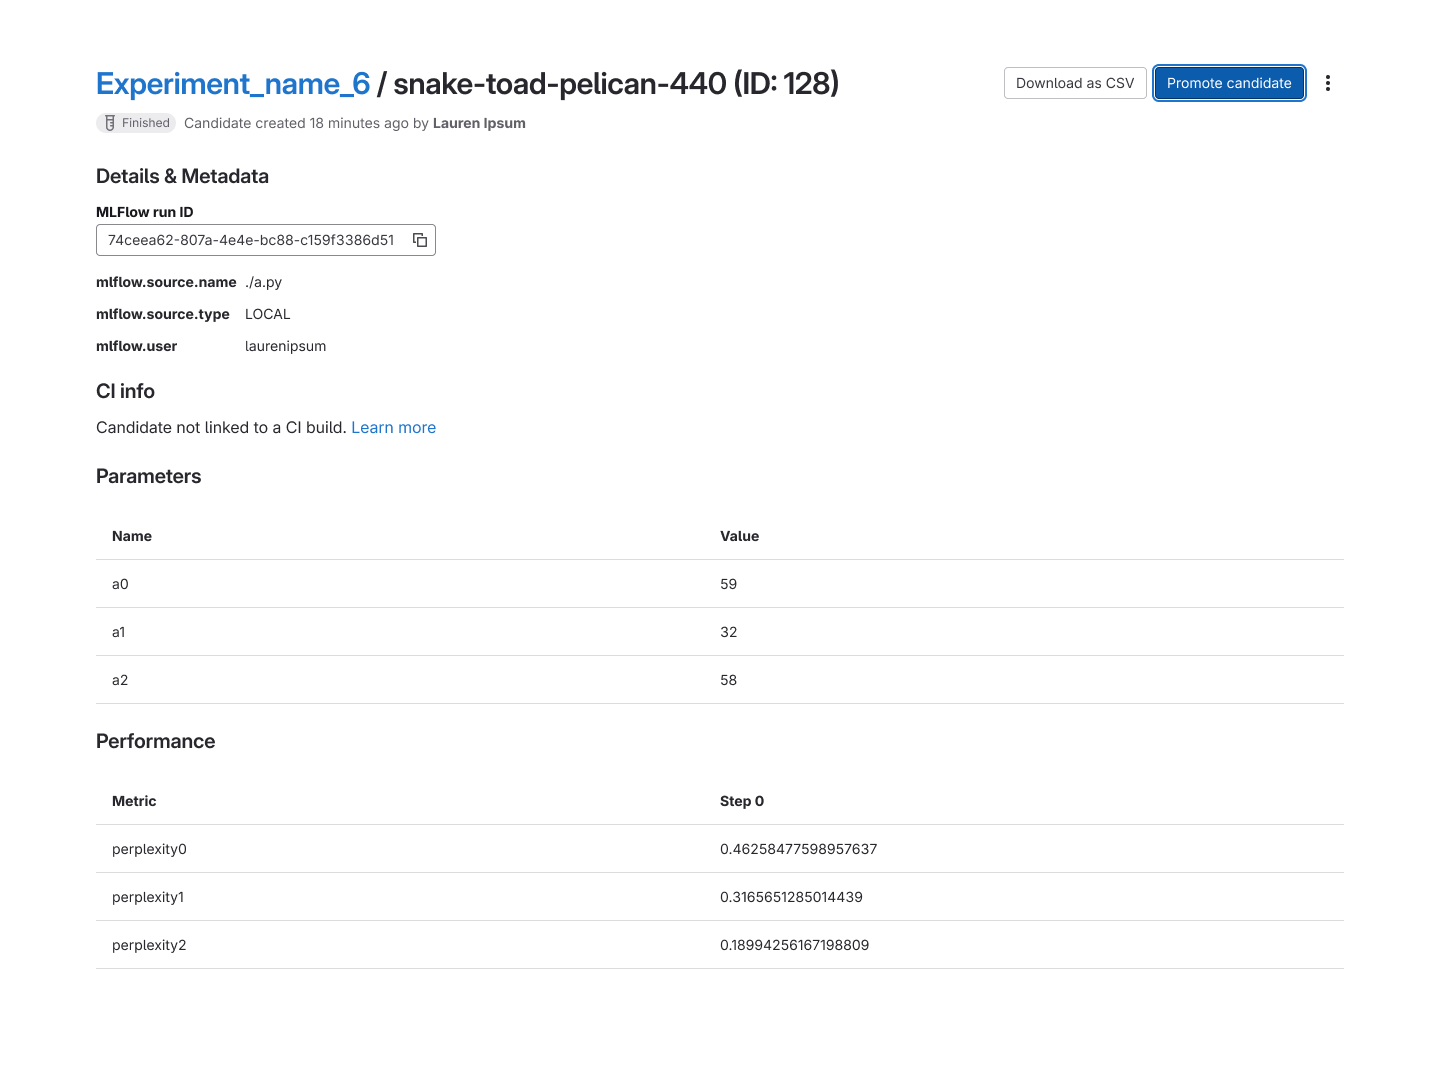
Task: Select the mlflow.source.name label
Action: point(166,282)
